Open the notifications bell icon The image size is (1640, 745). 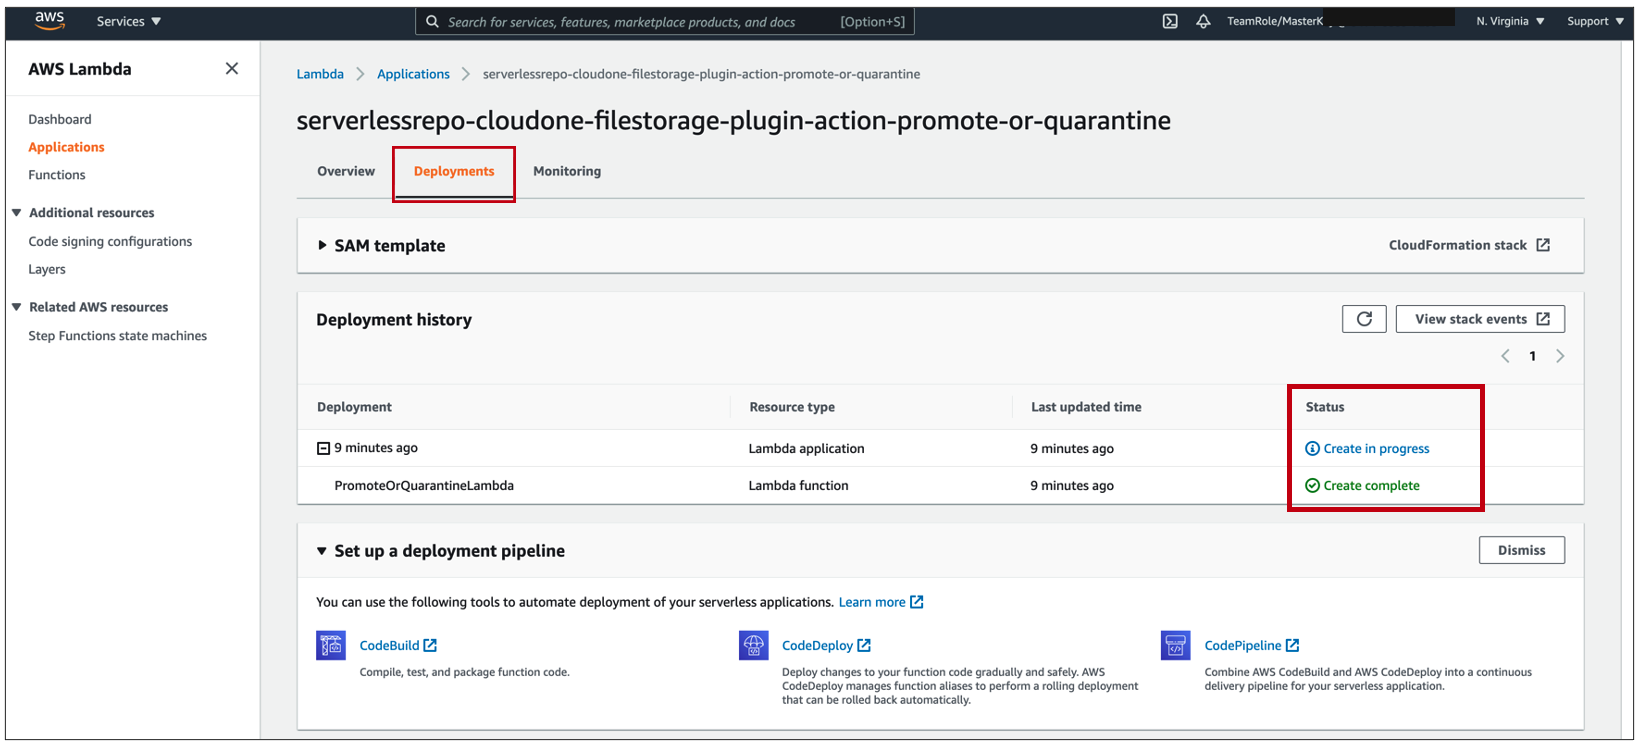click(x=1203, y=21)
